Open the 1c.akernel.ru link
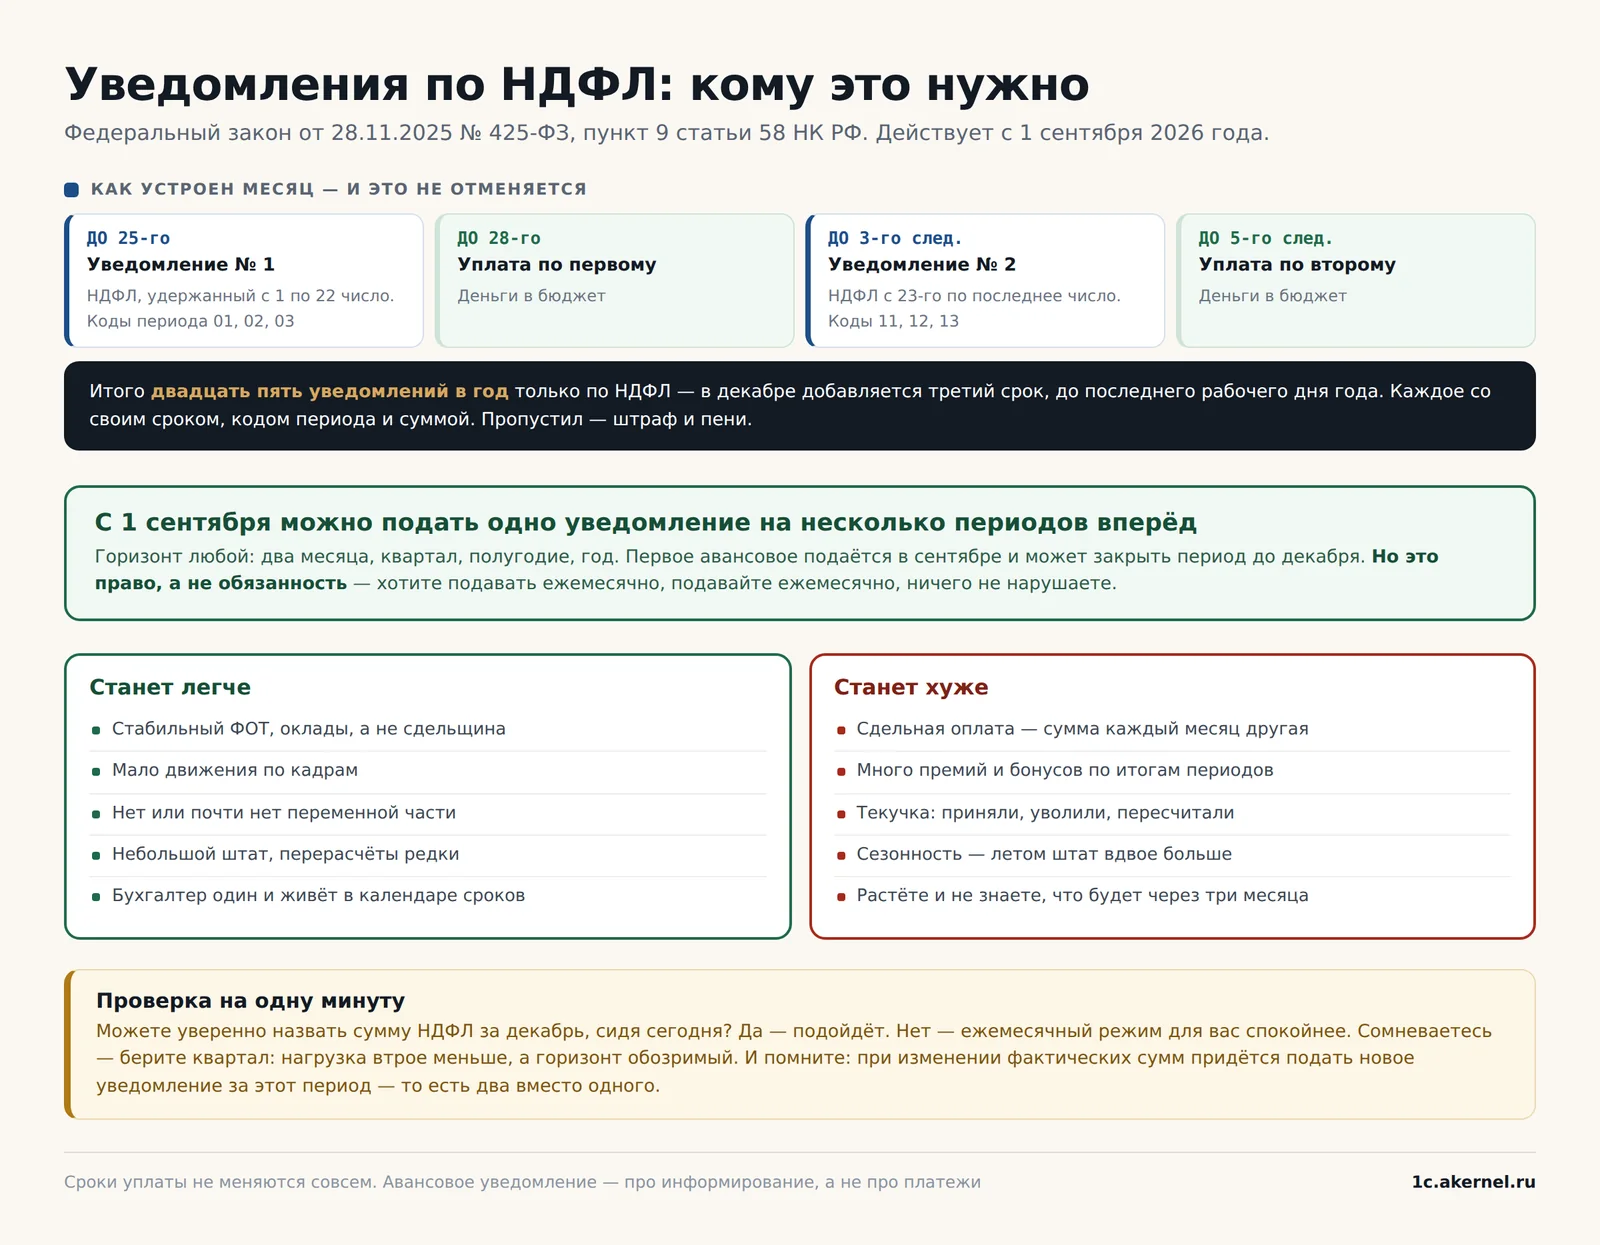Image resolution: width=1600 pixels, height=1245 pixels. [1473, 1182]
